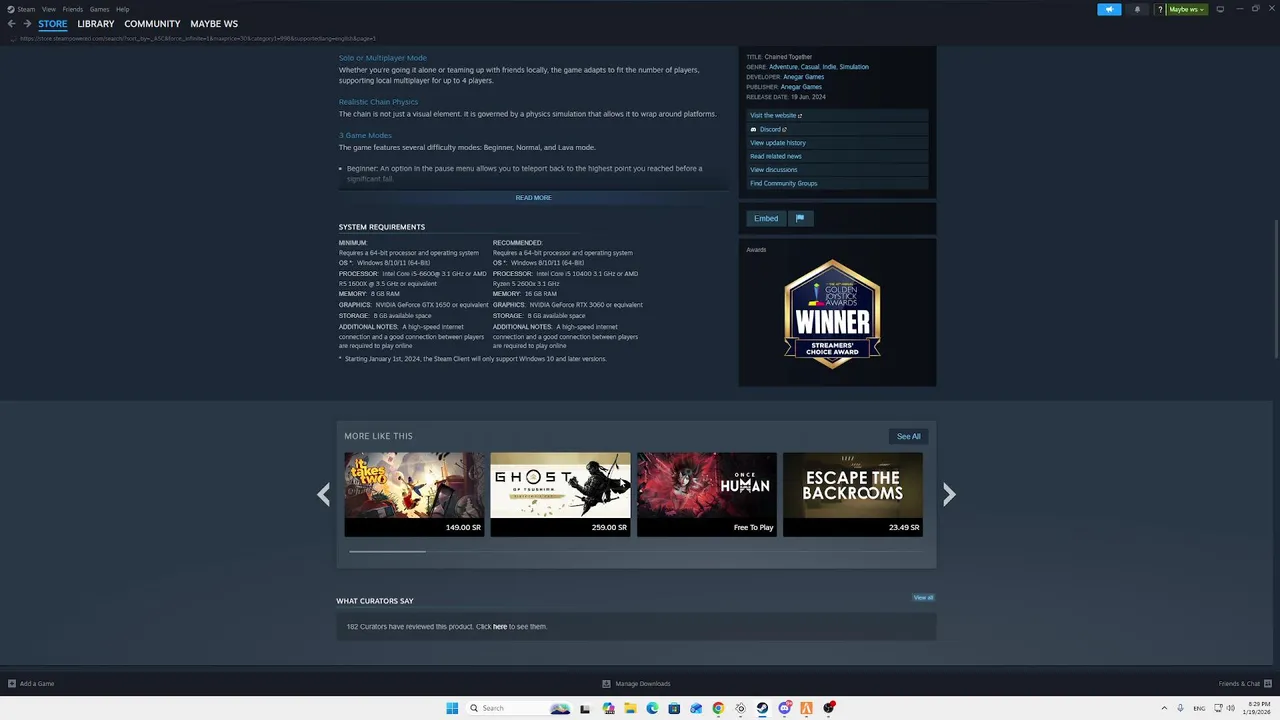Click the Embed button
Screen dimensions: 1280x720
(x=766, y=218)
